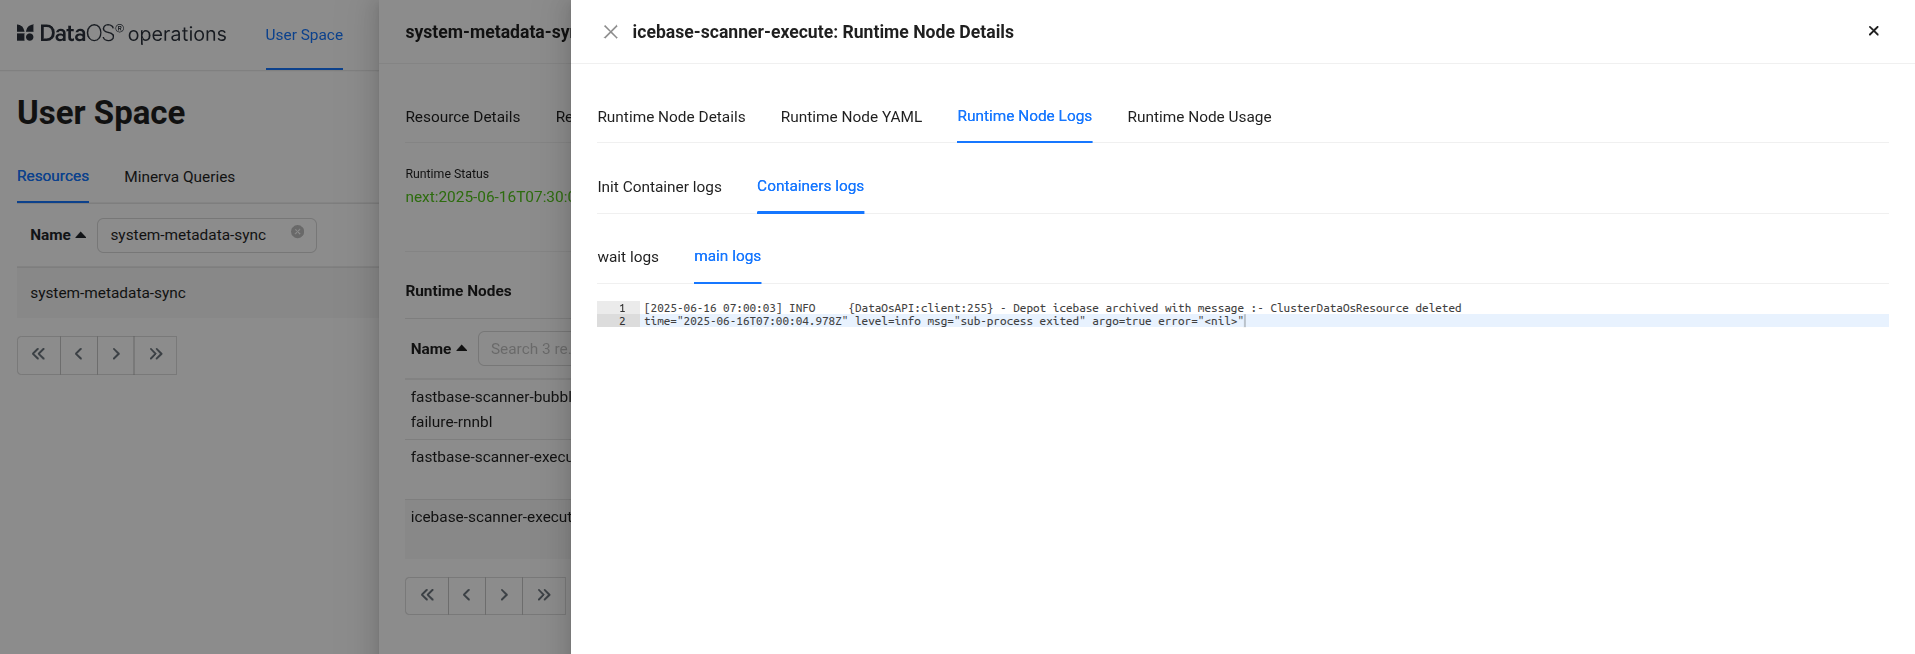Open the Runtime Node YAML tab

pos(851,117)
